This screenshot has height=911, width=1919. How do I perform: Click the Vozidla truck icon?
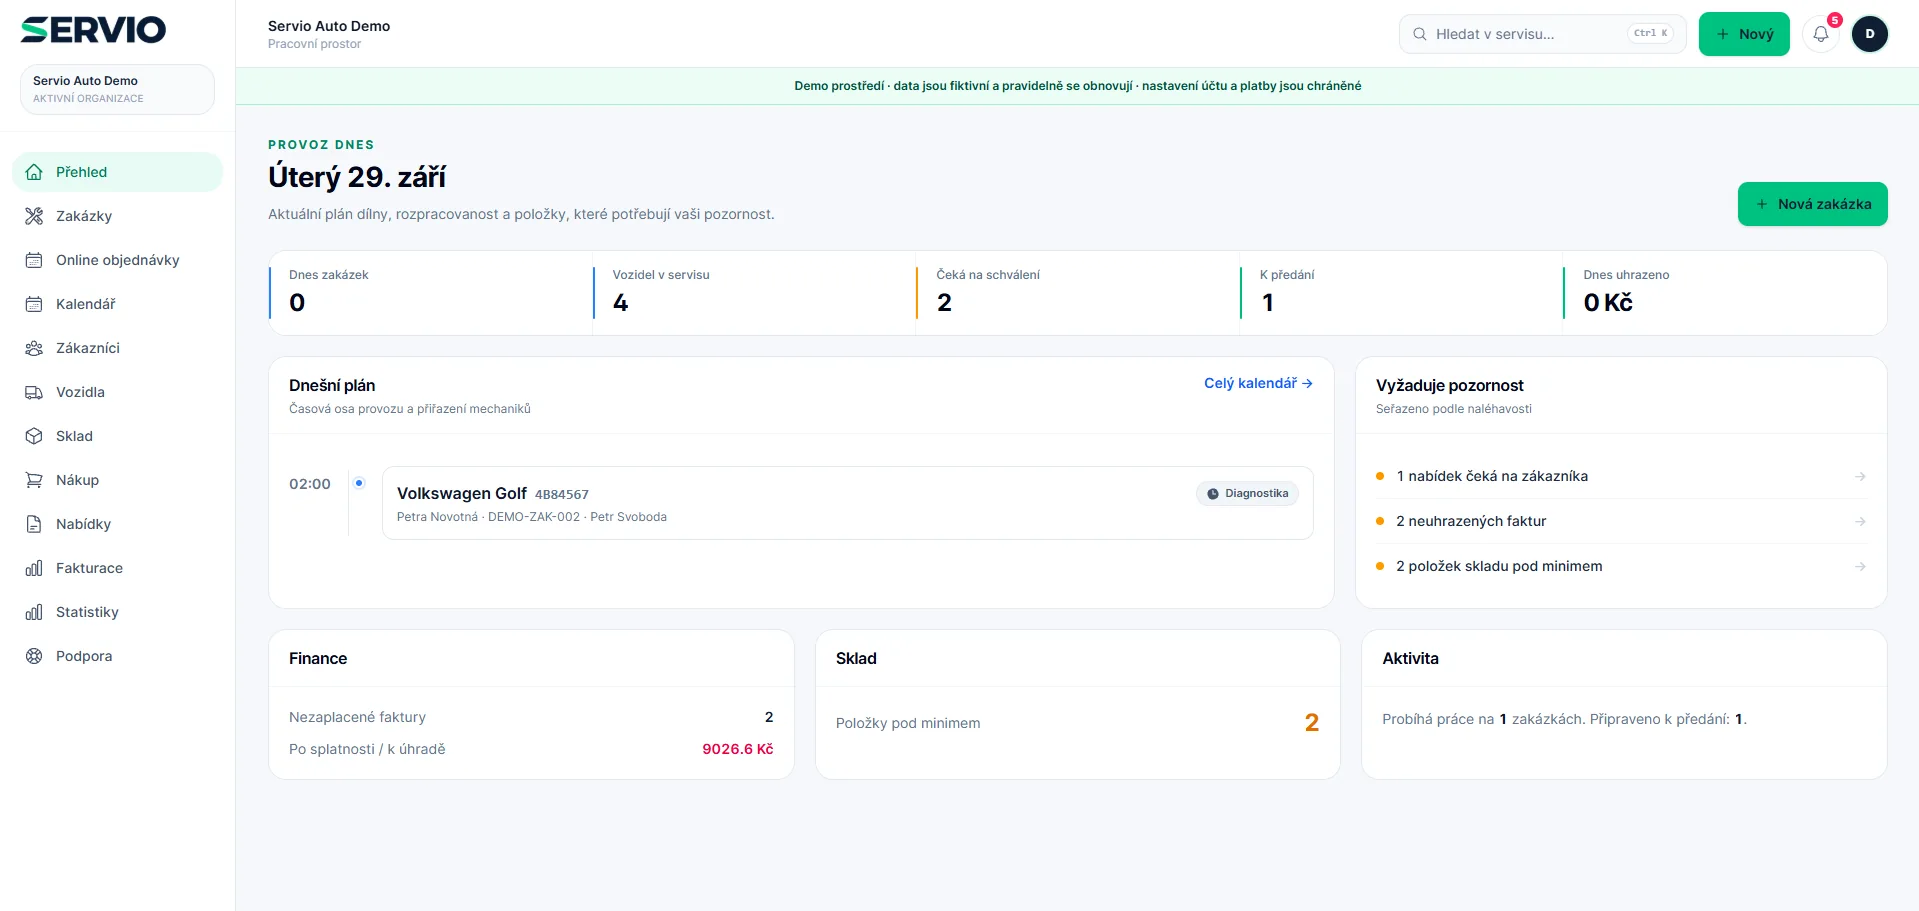34,392
